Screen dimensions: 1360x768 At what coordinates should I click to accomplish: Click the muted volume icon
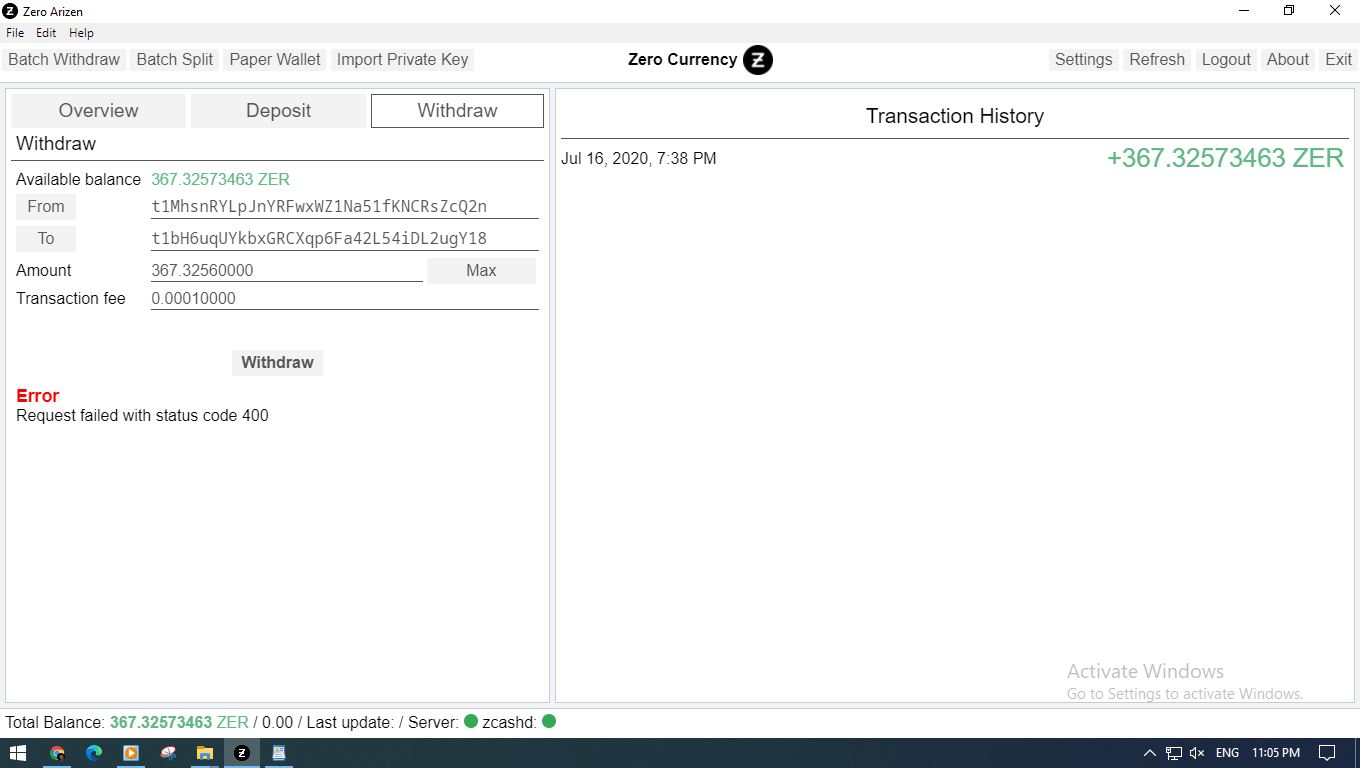pos(1197,753)
